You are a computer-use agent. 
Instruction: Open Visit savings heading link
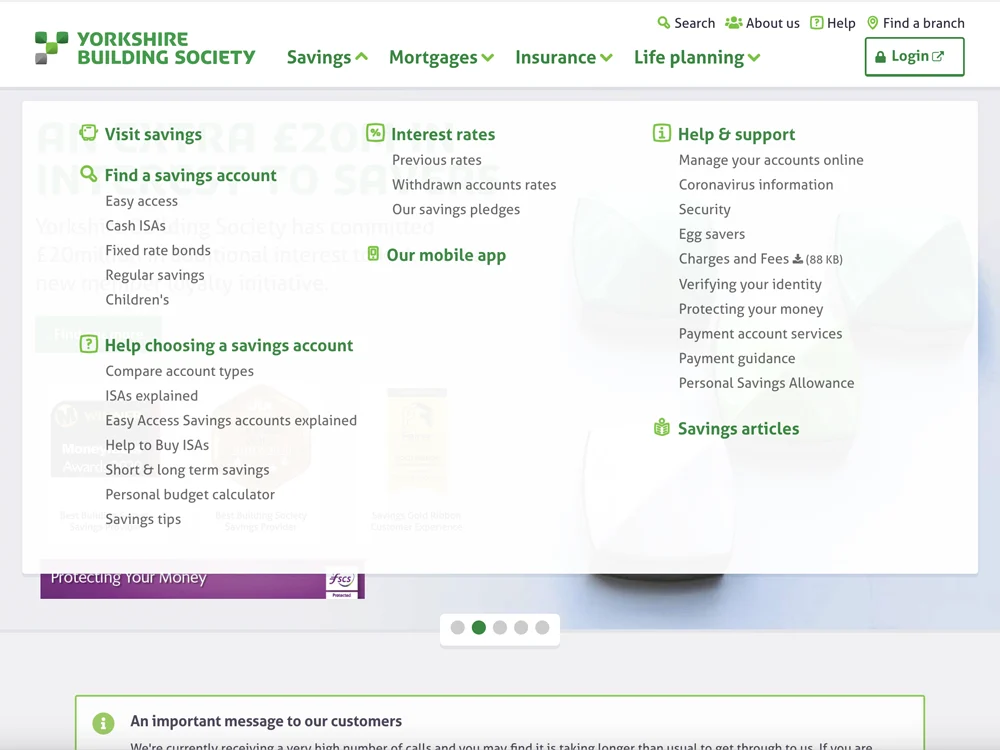pyautogui.click(x=153, y=135)
